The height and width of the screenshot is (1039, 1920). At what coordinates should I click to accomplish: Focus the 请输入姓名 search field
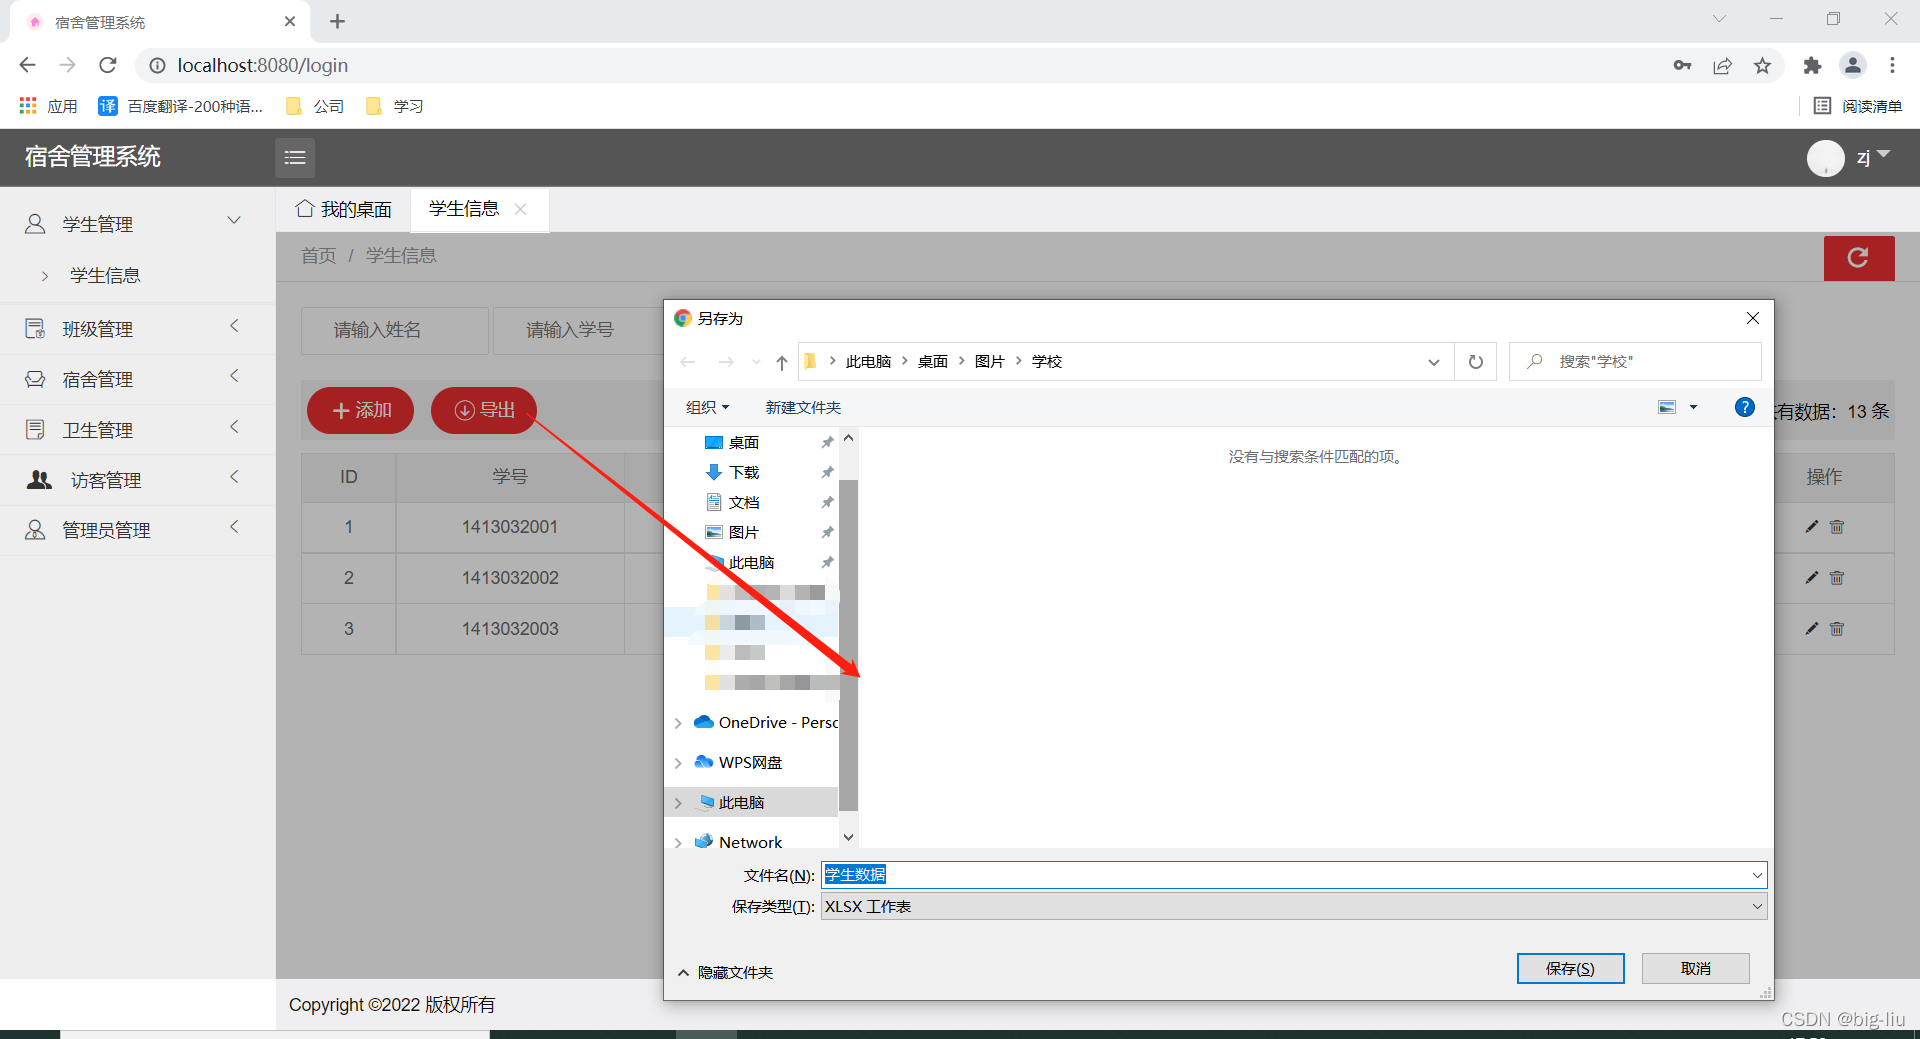[395, 330]
